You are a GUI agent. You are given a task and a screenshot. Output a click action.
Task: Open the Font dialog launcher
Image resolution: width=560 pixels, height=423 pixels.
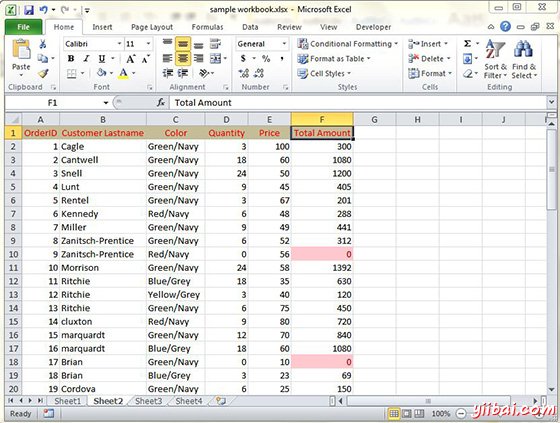[x=150, y=87]
